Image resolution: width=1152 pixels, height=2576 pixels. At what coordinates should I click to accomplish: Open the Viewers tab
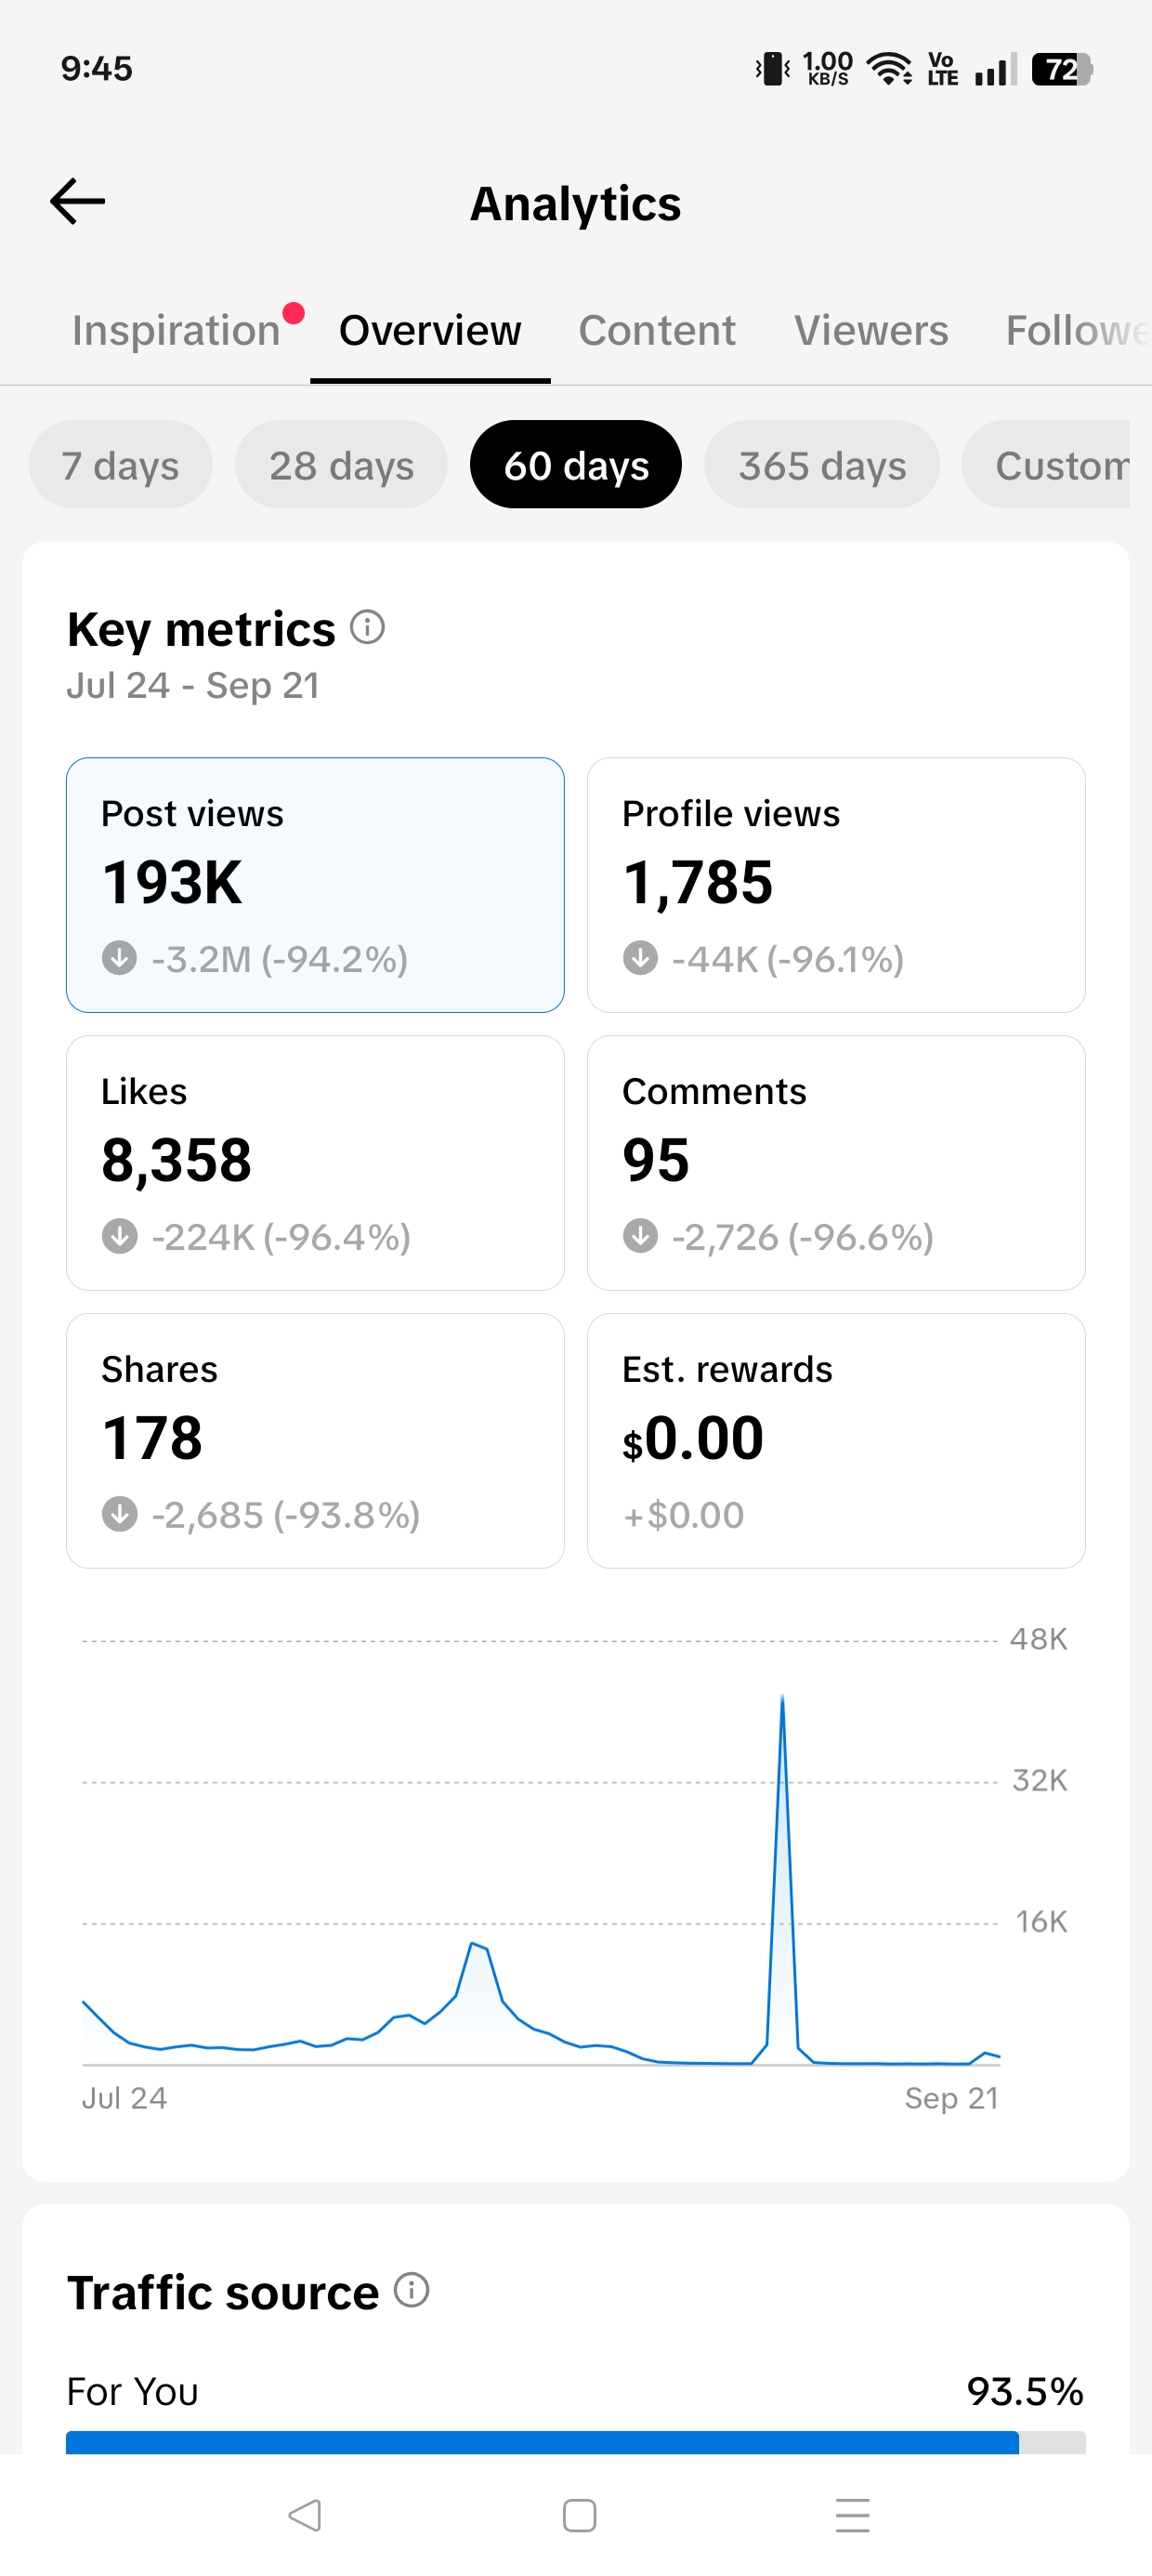coord(871,331)
